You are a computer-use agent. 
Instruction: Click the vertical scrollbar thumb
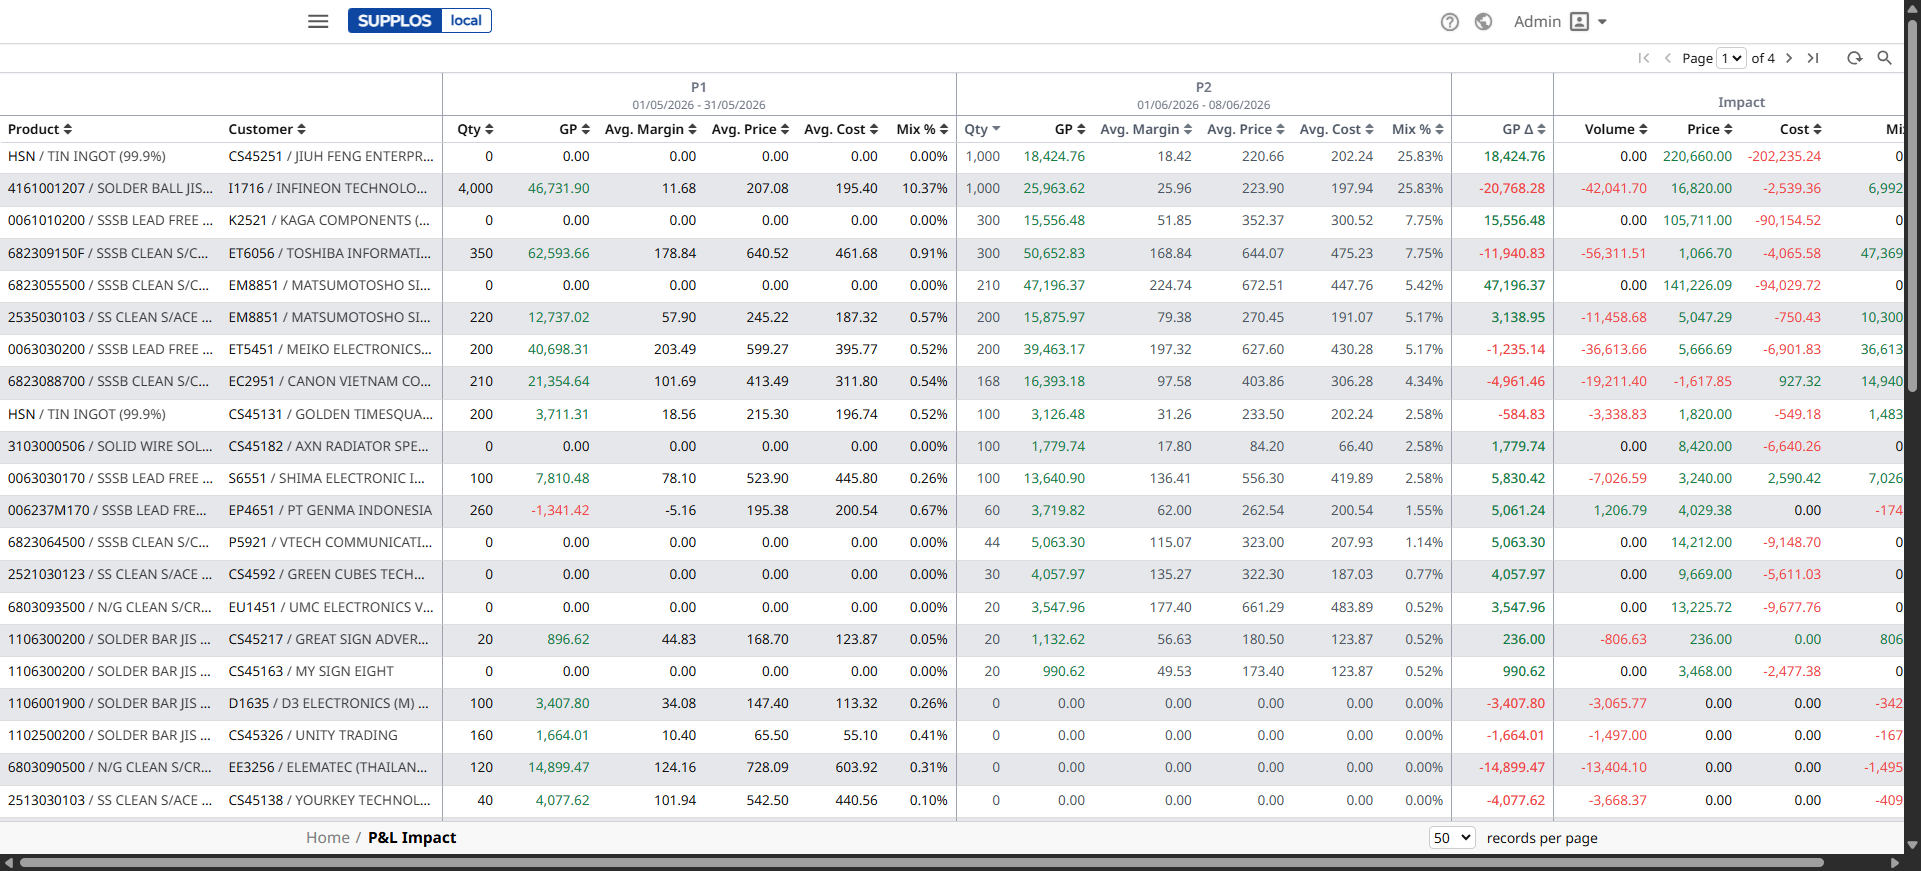[1912, 205]
